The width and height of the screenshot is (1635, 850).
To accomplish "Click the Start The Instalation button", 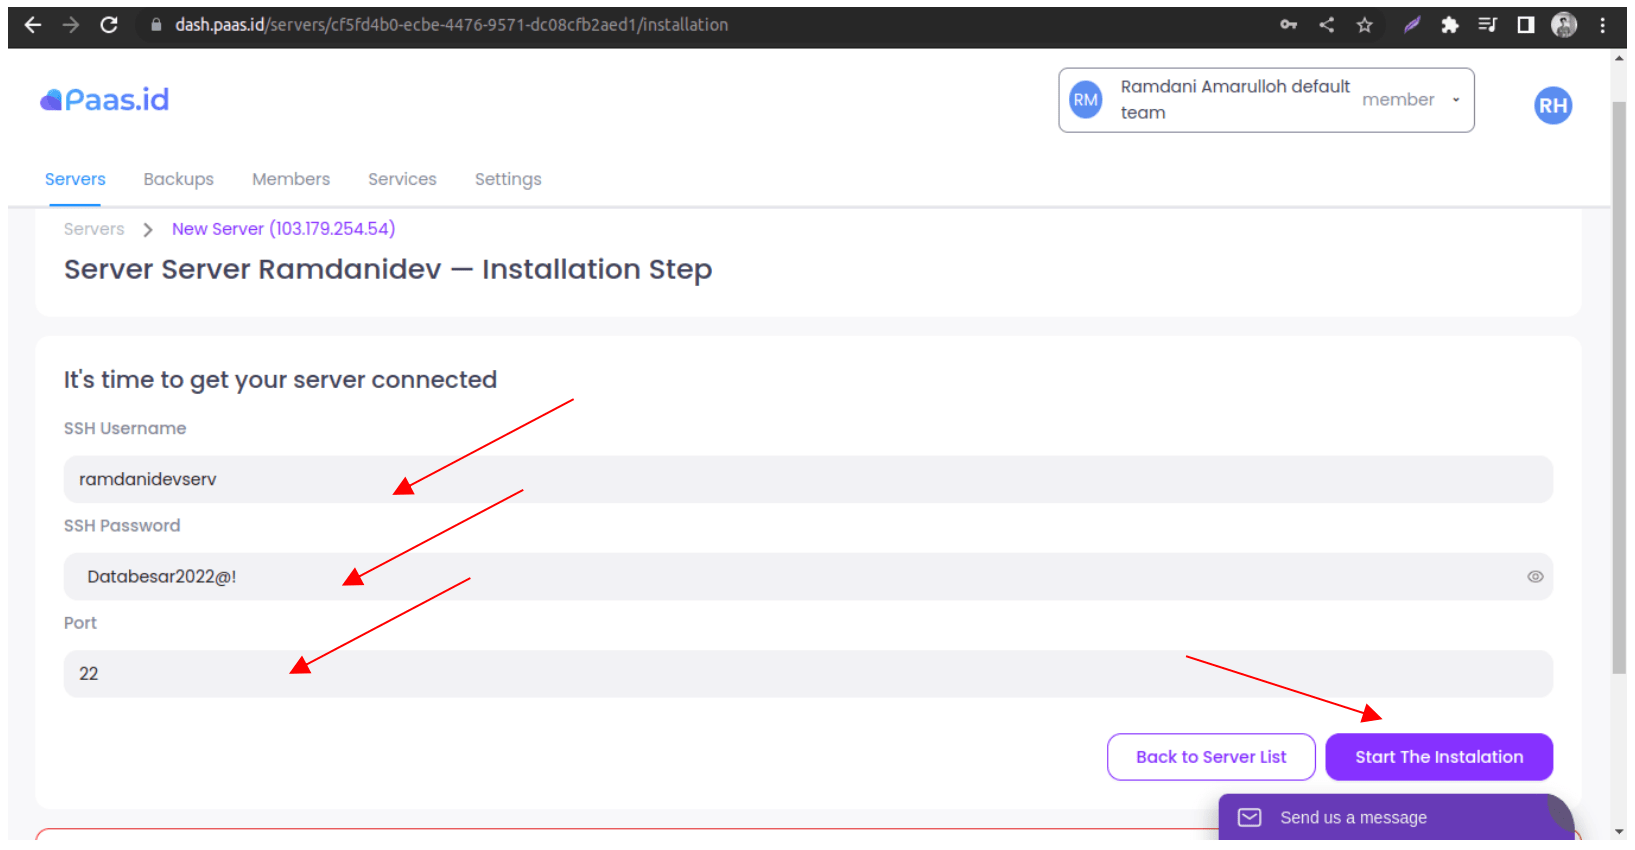I will (1438, 757).
